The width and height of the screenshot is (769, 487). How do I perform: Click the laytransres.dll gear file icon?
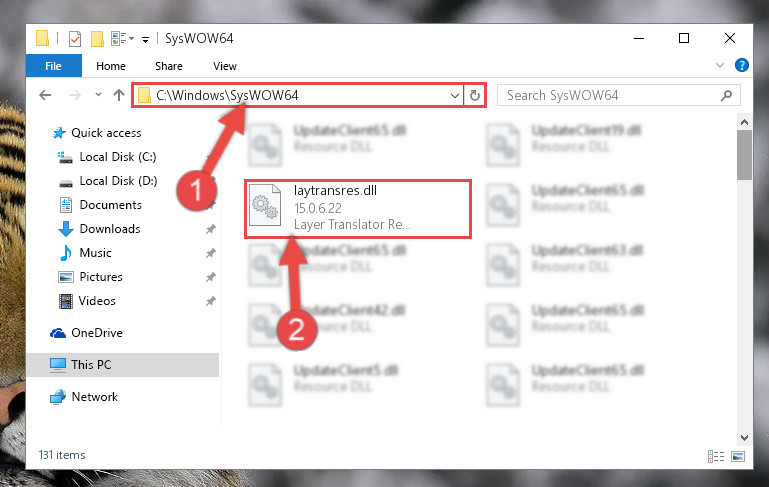(x=265, y=206)
